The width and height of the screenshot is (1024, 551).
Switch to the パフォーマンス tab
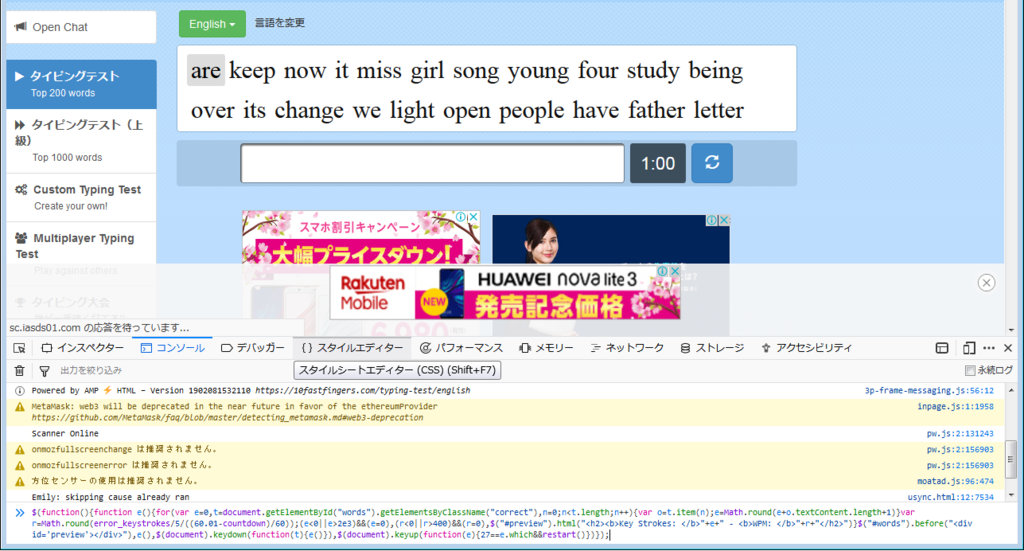click(x=461, y=348)
